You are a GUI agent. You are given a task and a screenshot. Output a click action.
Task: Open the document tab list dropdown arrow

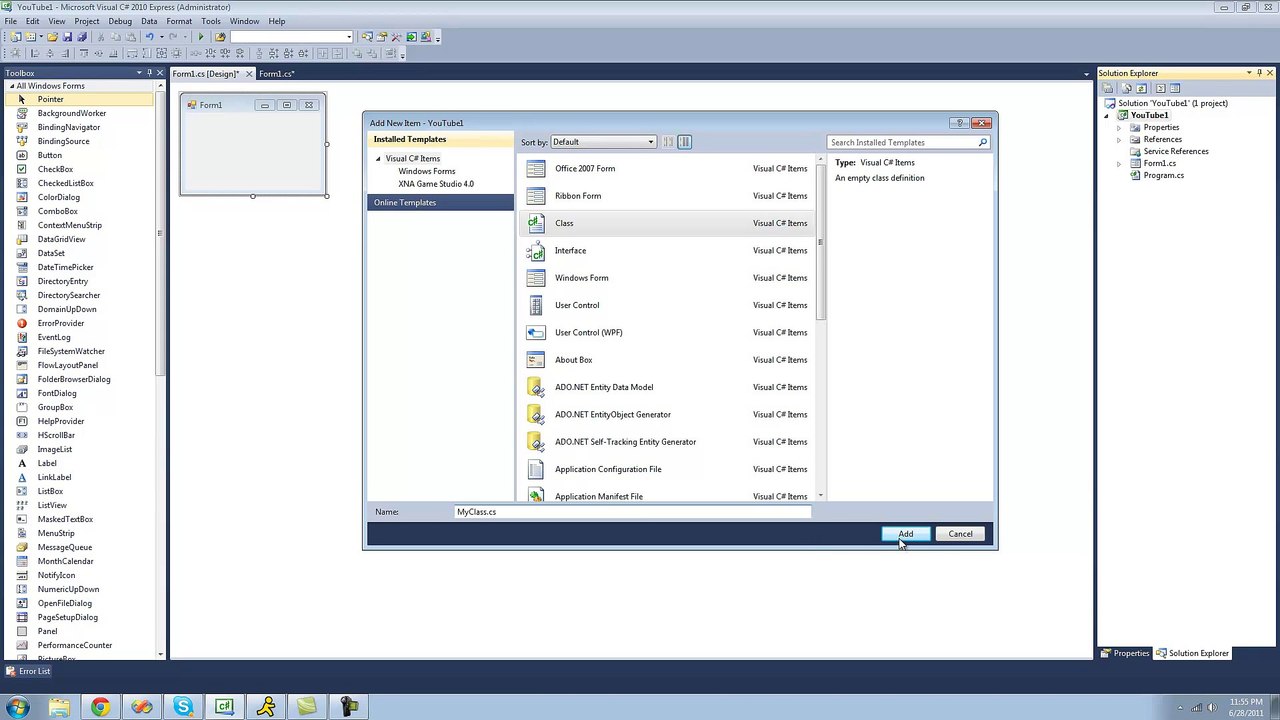point(1086,74)
